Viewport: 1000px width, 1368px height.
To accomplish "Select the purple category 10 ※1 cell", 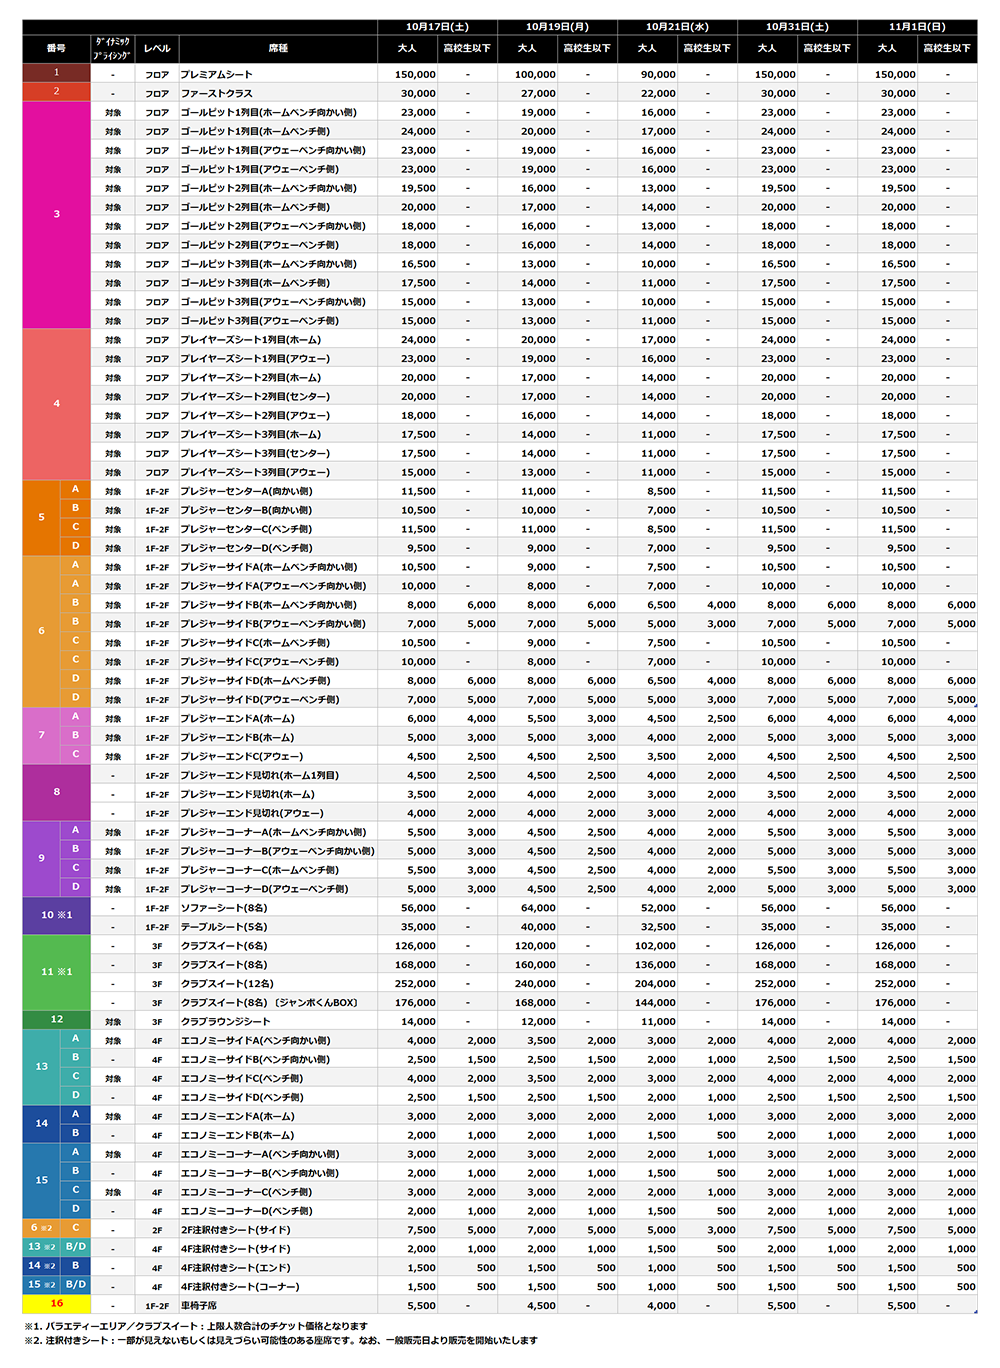I will pos(56,915).
